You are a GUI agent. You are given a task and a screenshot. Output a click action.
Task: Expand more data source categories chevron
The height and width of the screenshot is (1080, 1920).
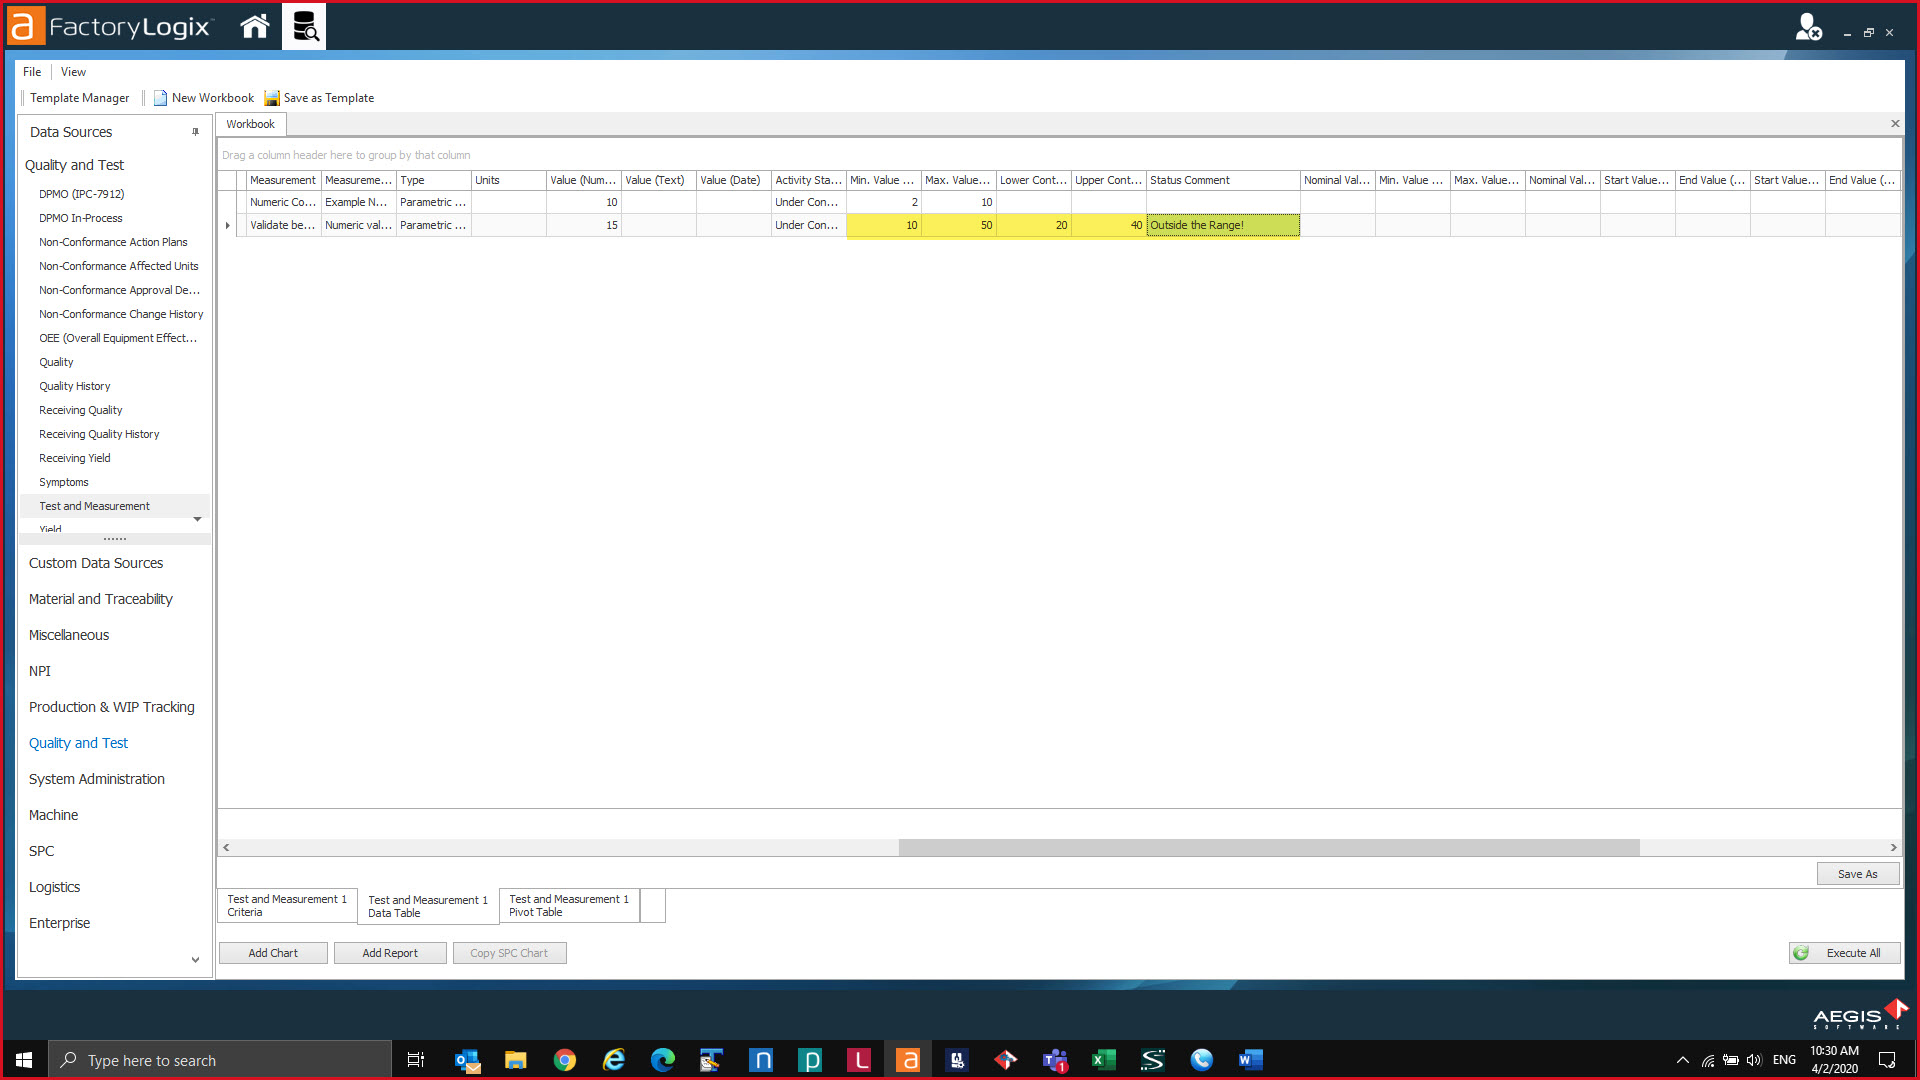(x=195, y=960)
